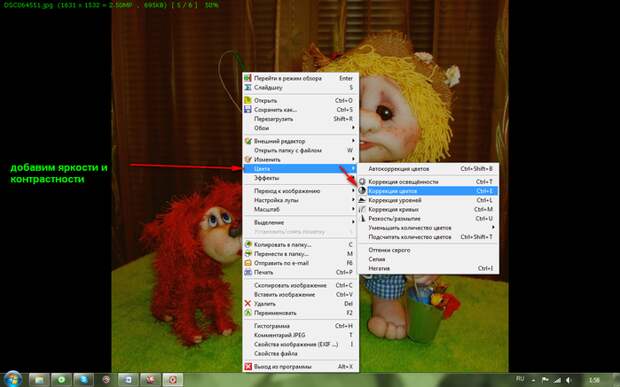Select 'Подсчитать количество цветов' entry
Image resolution: width=620 pixels, height=387 pixels.
(428, 237)
